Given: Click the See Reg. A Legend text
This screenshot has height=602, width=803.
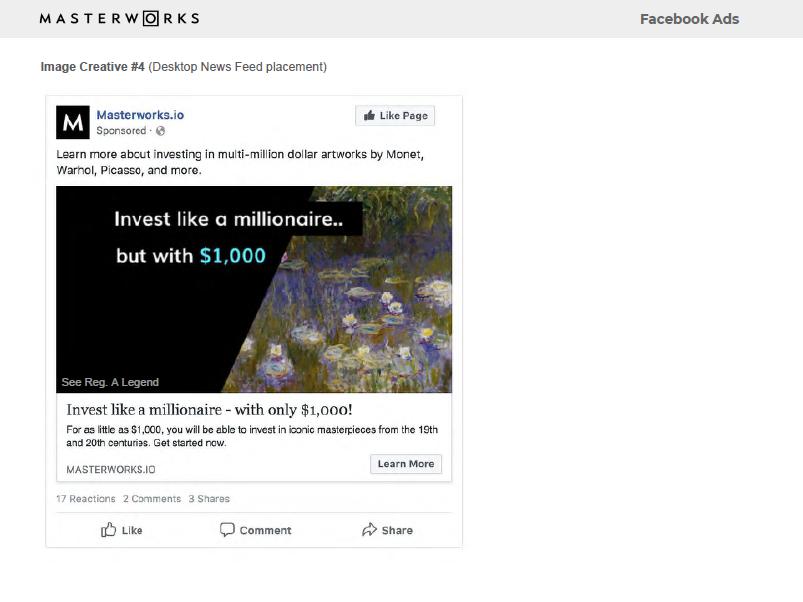Looking at the screenshot, I should [x=110, y=382].
